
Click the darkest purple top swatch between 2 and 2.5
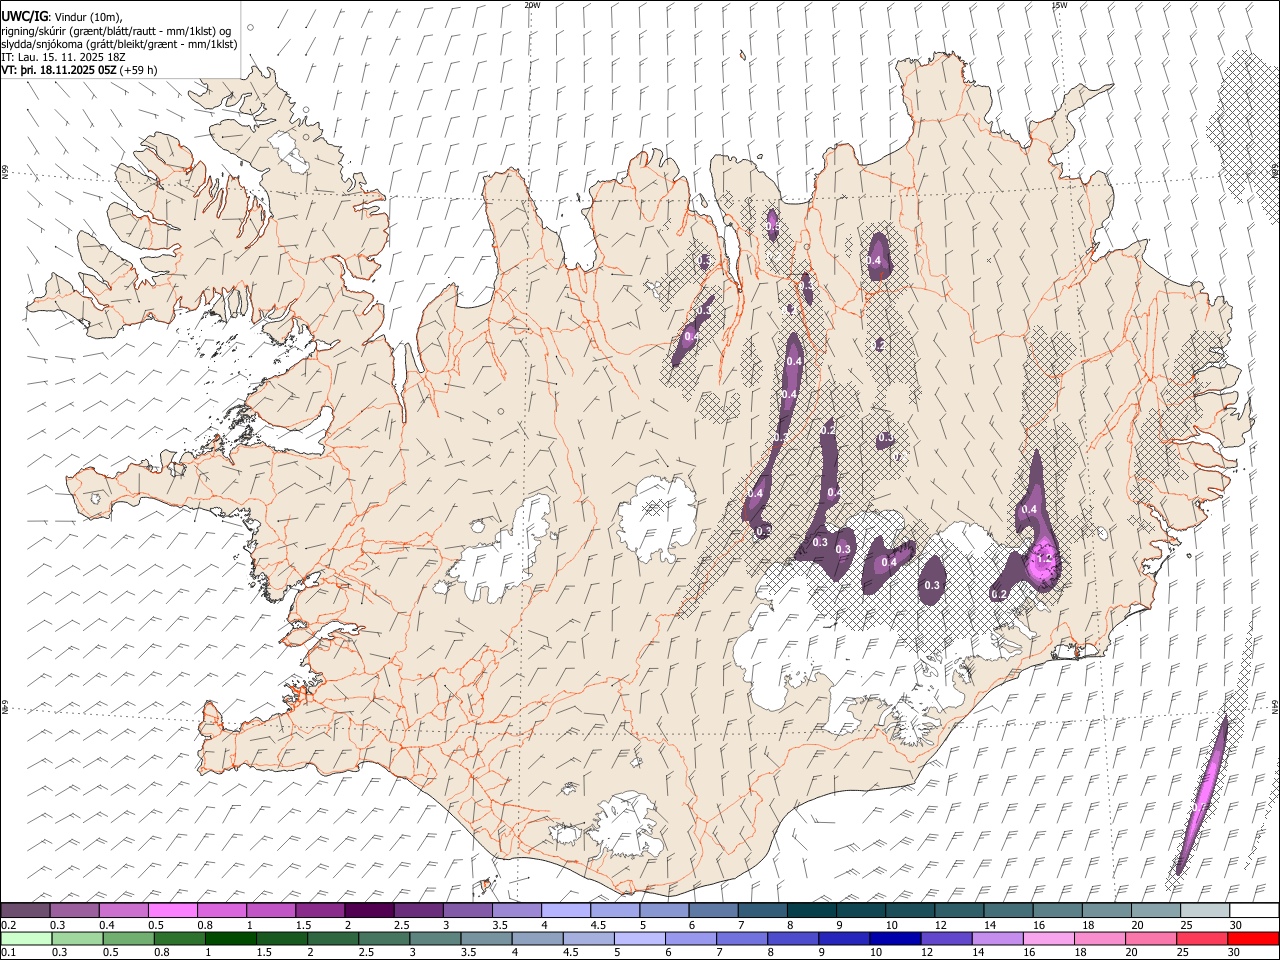[x=369, y=911]
